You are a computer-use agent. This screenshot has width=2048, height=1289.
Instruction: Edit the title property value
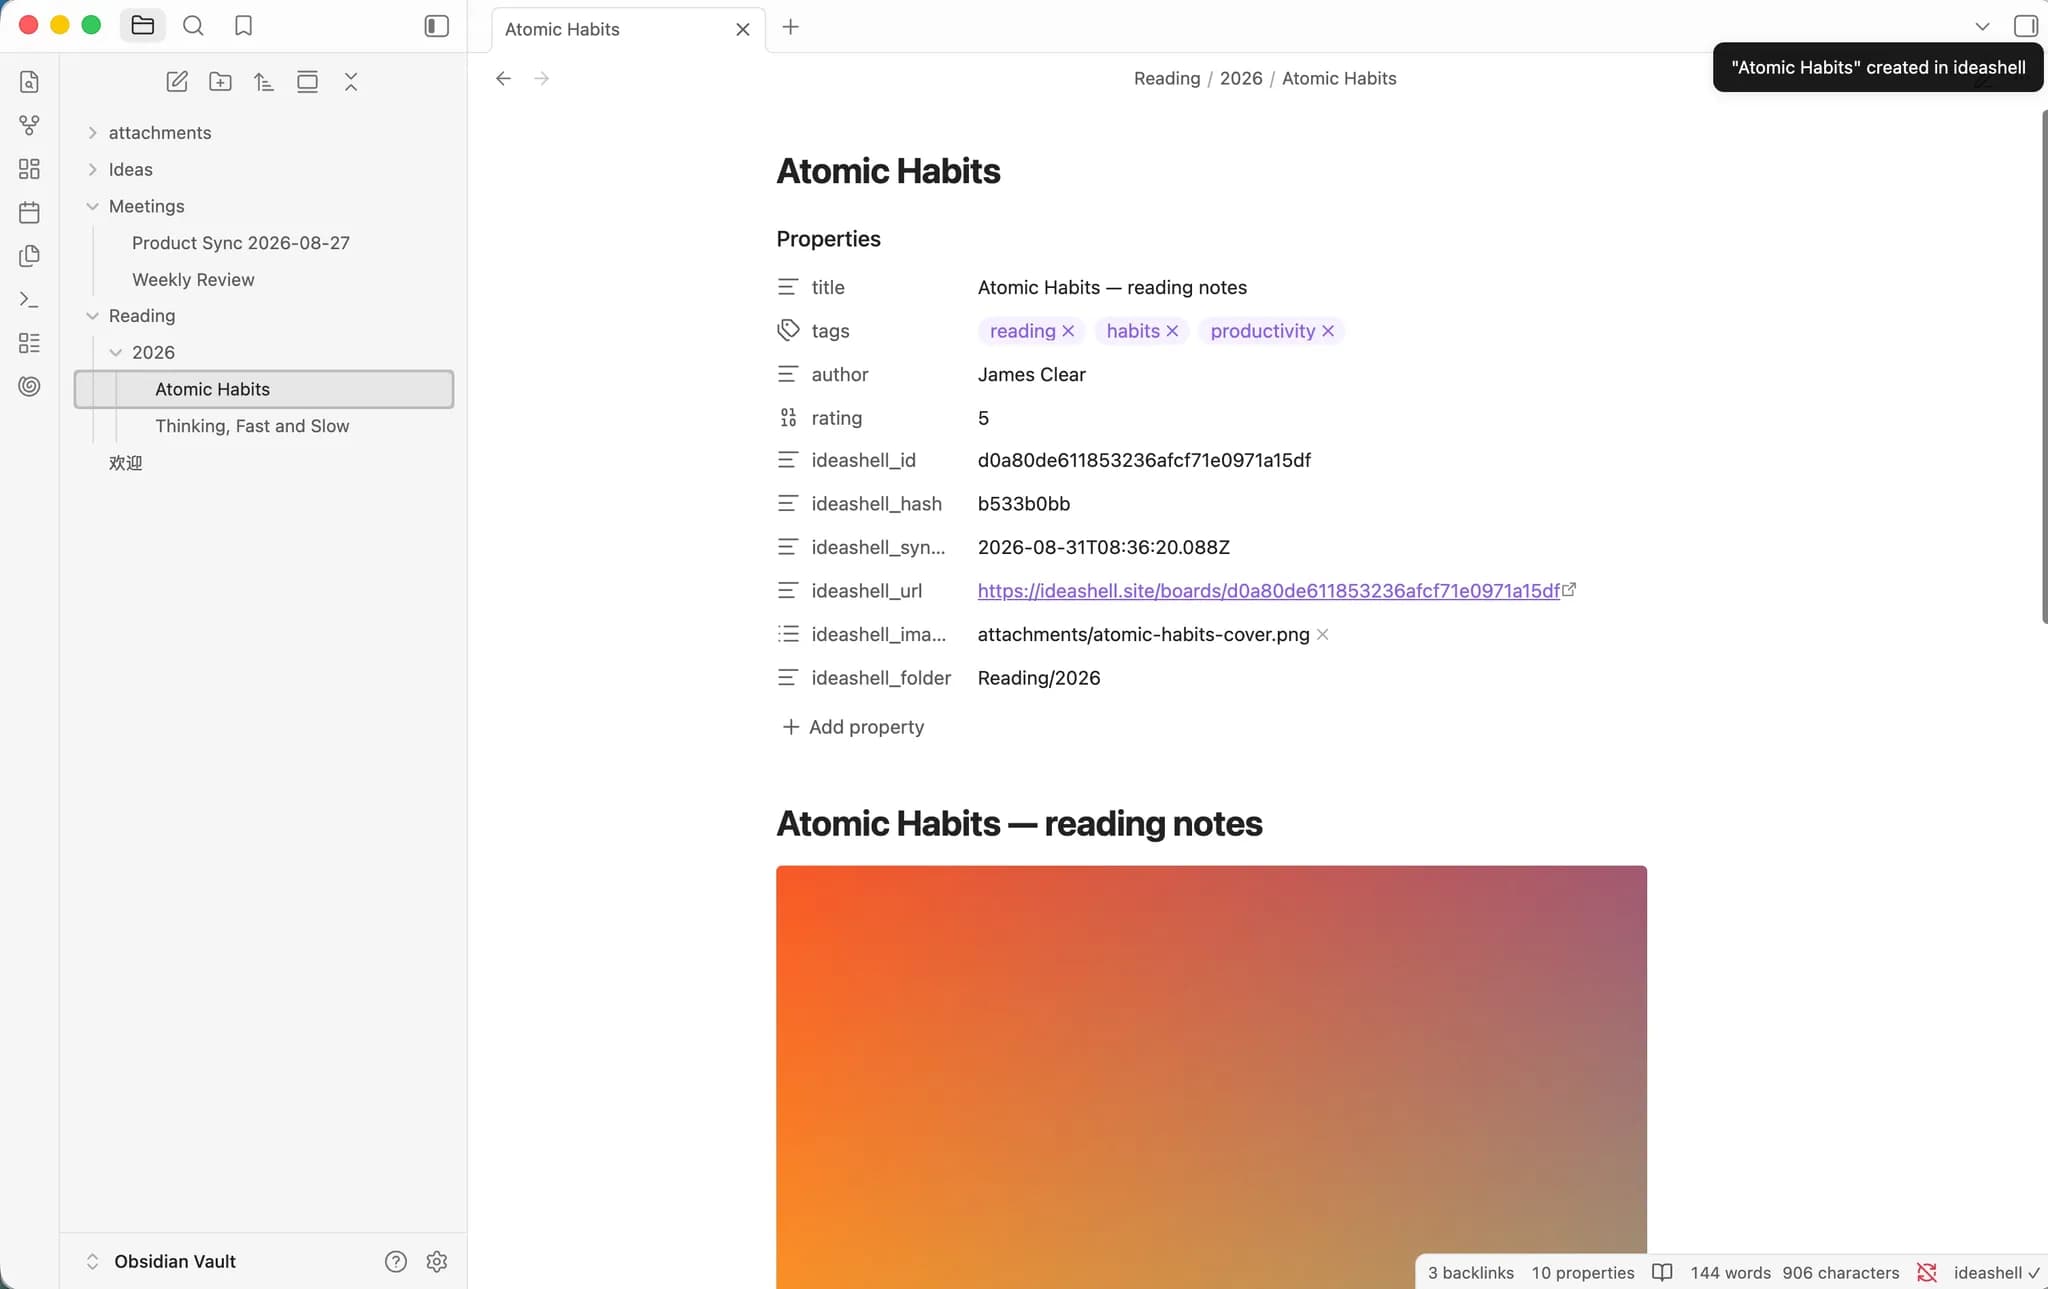1112,287
